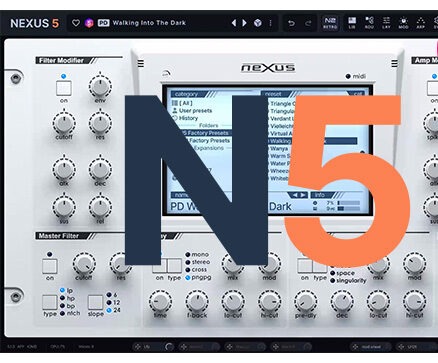The height and width of the screenshot is (363, 438).
Task: Click the reverb pre-dly knob
Action: click(305, 302)
